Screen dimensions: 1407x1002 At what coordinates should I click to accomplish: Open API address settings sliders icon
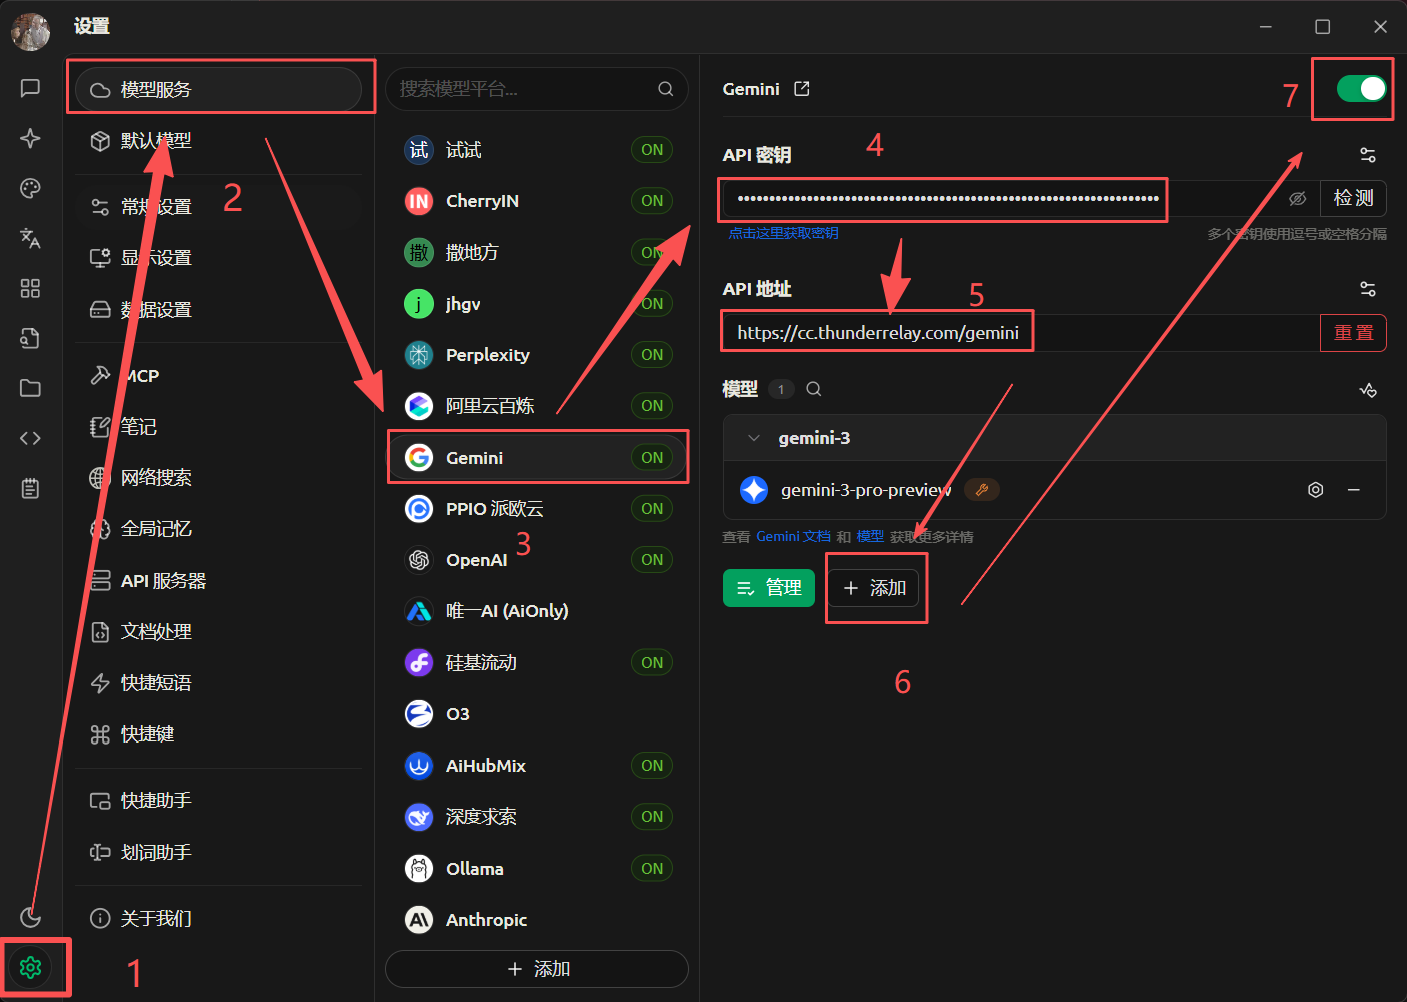click(1368, 289)
